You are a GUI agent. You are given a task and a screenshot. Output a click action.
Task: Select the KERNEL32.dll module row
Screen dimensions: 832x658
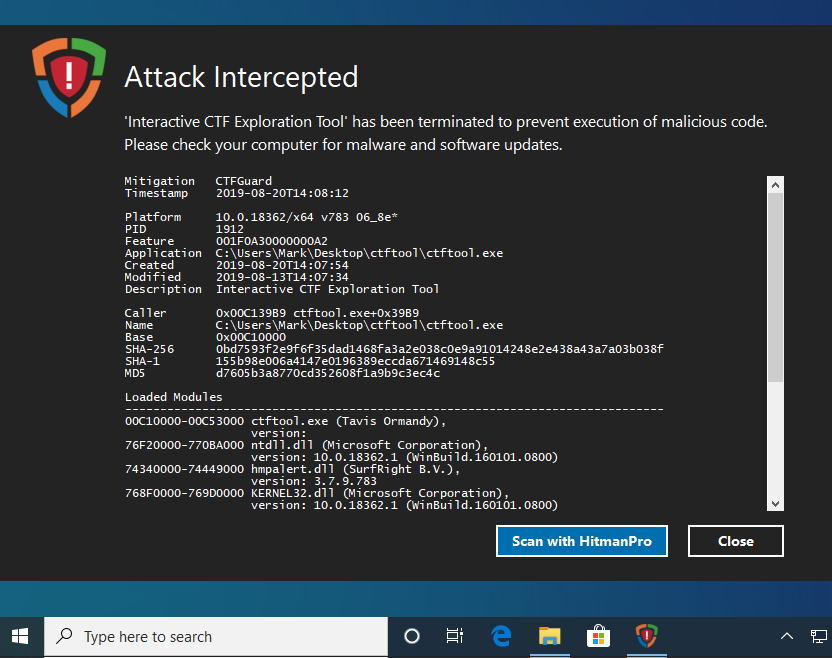(x=317, y=493)
